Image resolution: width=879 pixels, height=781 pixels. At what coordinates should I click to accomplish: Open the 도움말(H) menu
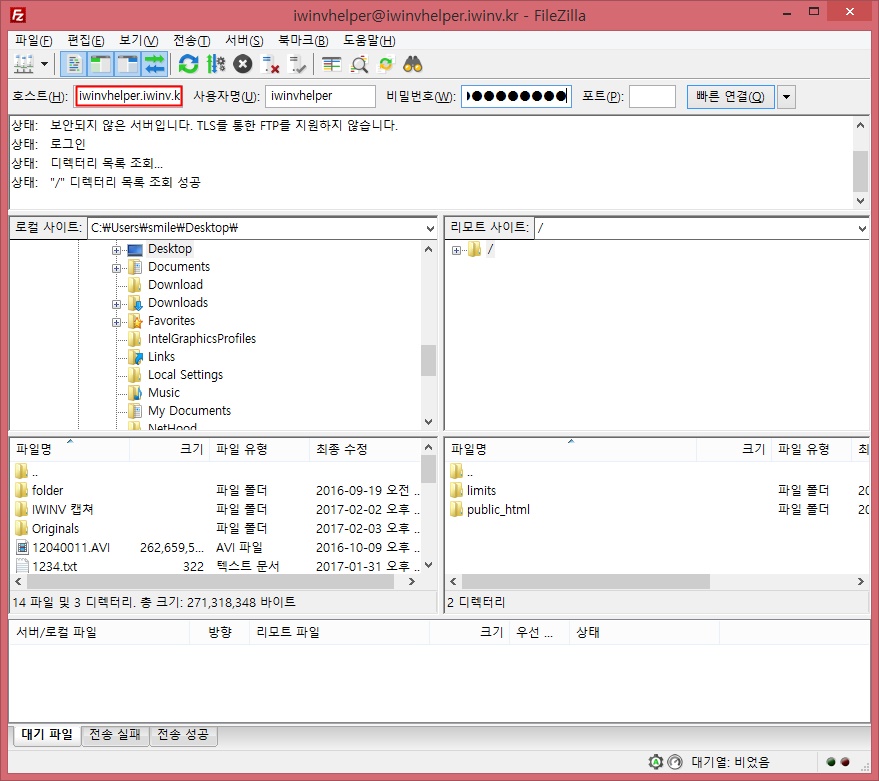point(369,40)
